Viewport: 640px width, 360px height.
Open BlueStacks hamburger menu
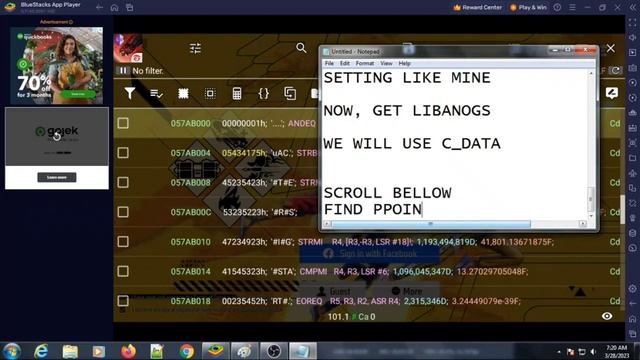pos(572,7)
